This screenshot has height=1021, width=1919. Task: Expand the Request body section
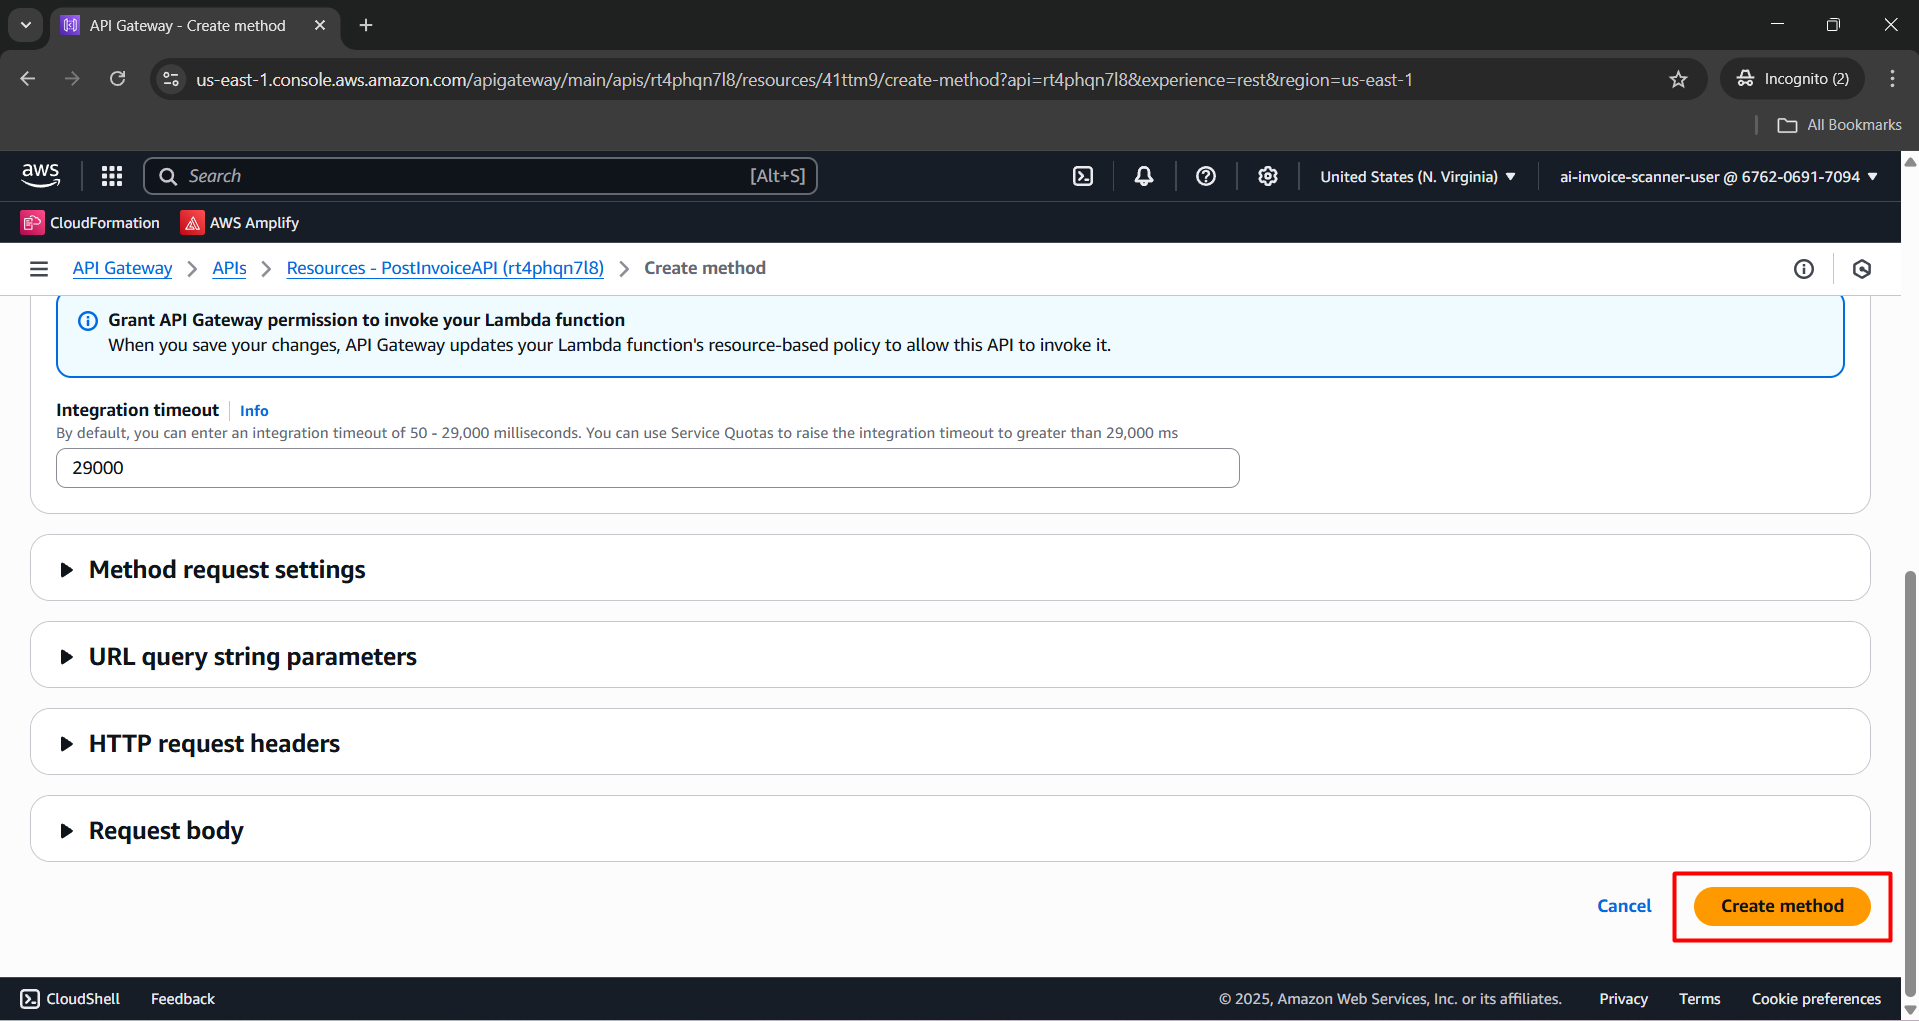pyautogui.click(x=166, y=830)
